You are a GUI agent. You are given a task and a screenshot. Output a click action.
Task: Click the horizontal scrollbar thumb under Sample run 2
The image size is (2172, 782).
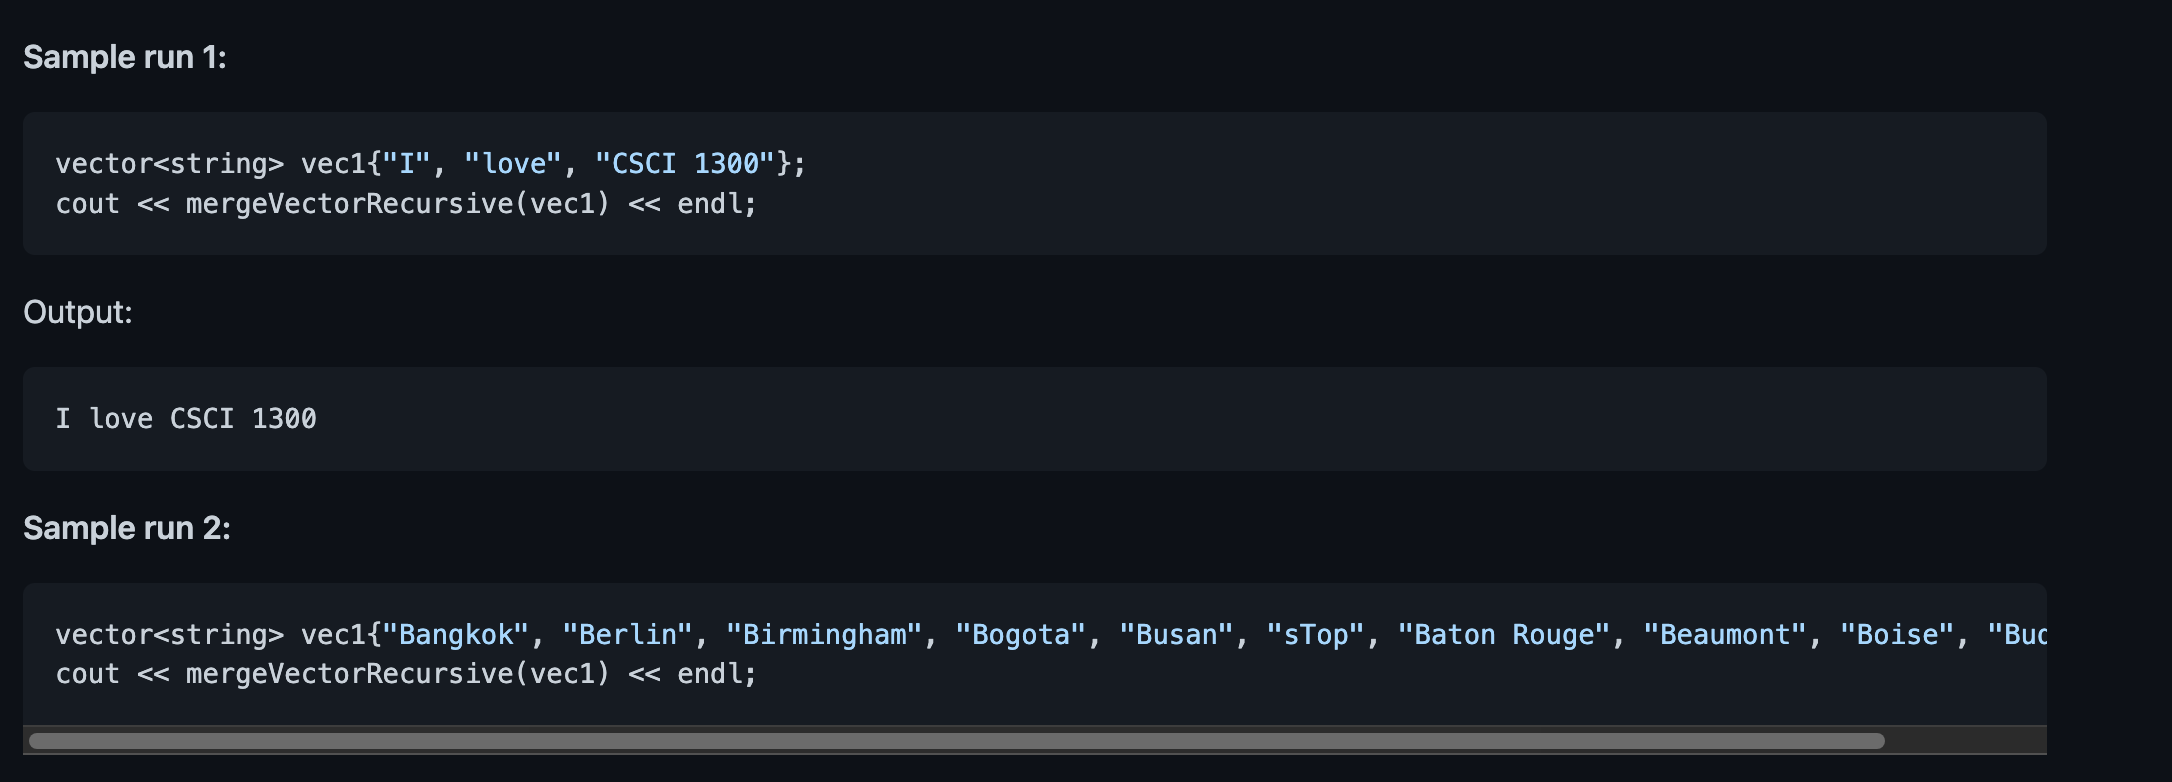957,741
